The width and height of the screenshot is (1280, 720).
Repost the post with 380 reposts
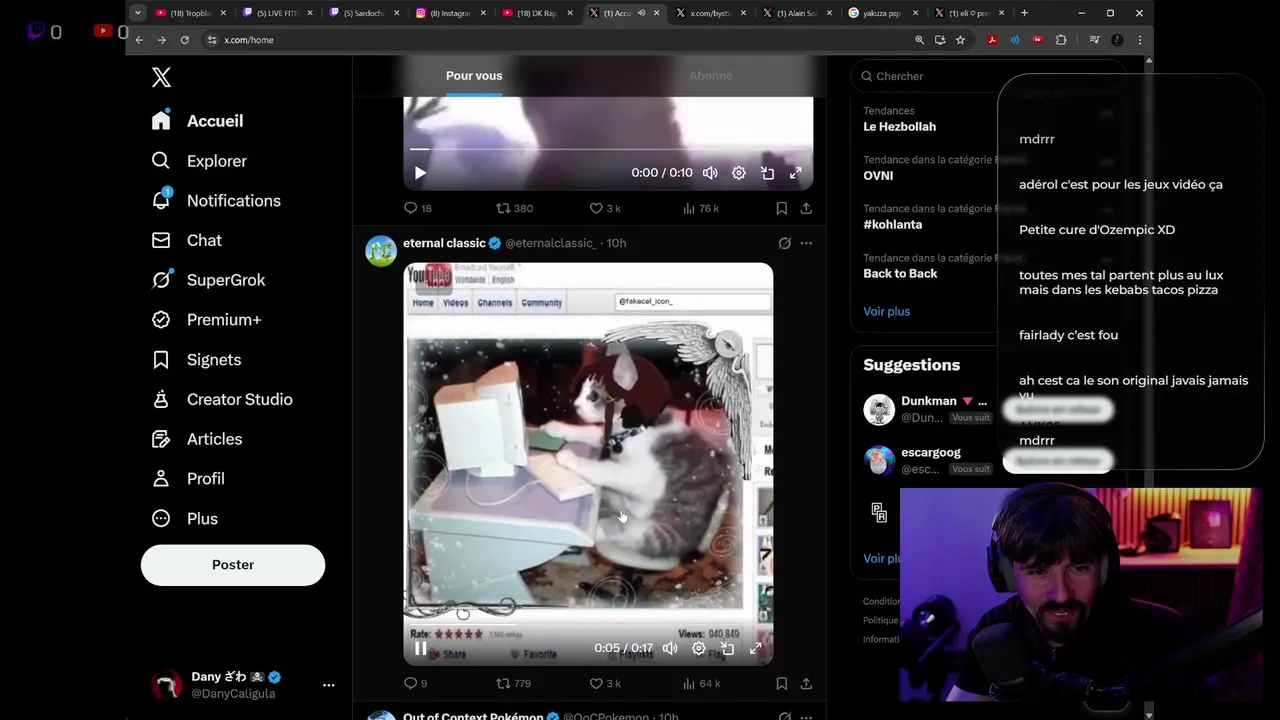click(x=515, y=208)
